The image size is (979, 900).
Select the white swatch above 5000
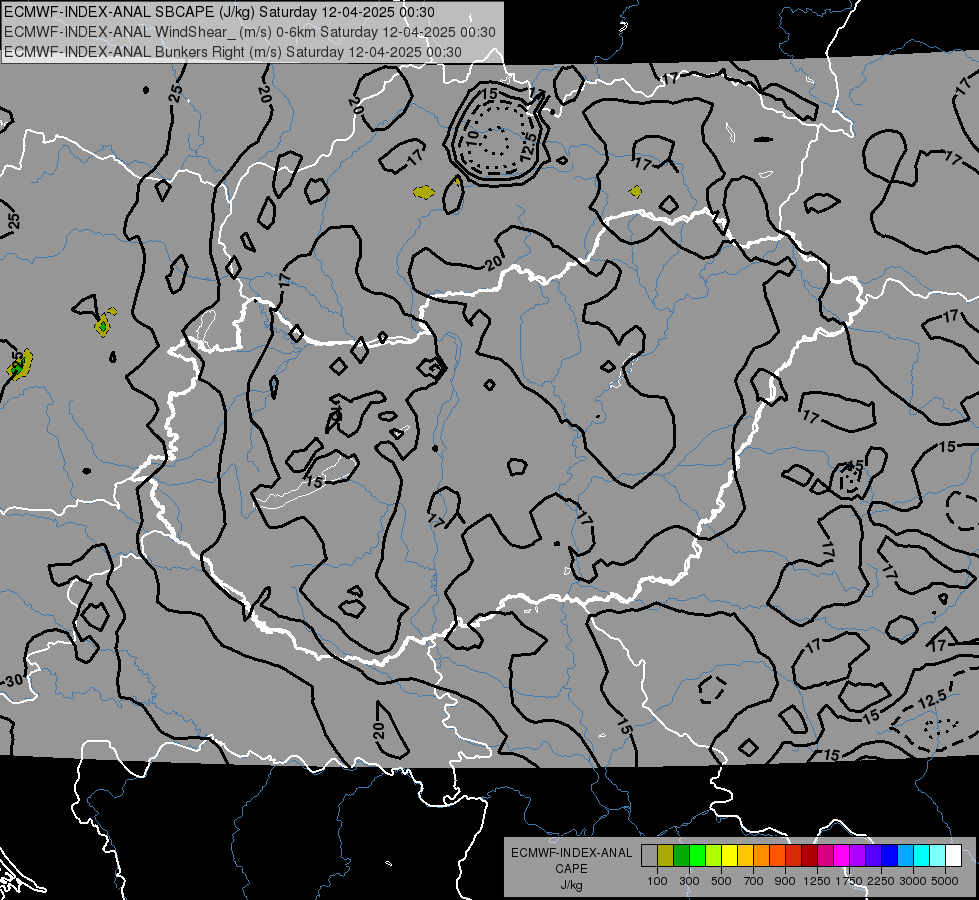tap(954, 855)
